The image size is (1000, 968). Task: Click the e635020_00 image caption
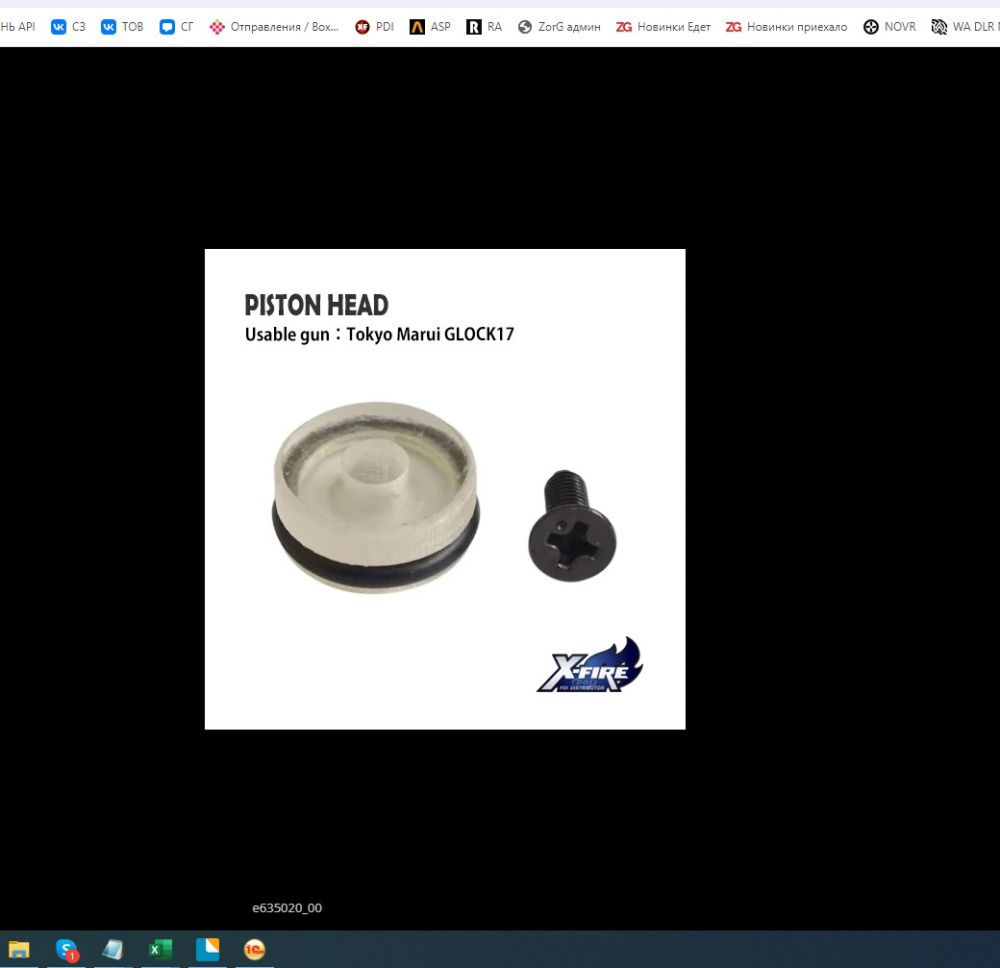287,908
